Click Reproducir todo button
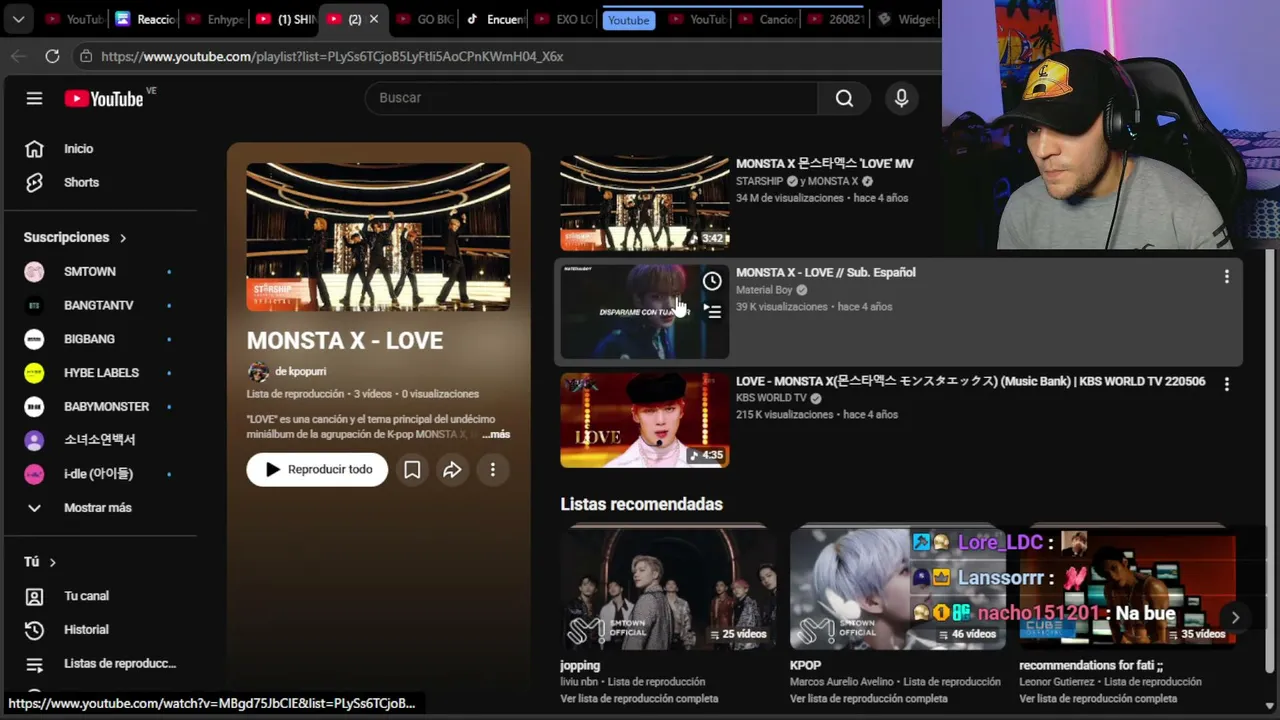The height and width of the screenshot is (720, 1280). tap(317, 470)
